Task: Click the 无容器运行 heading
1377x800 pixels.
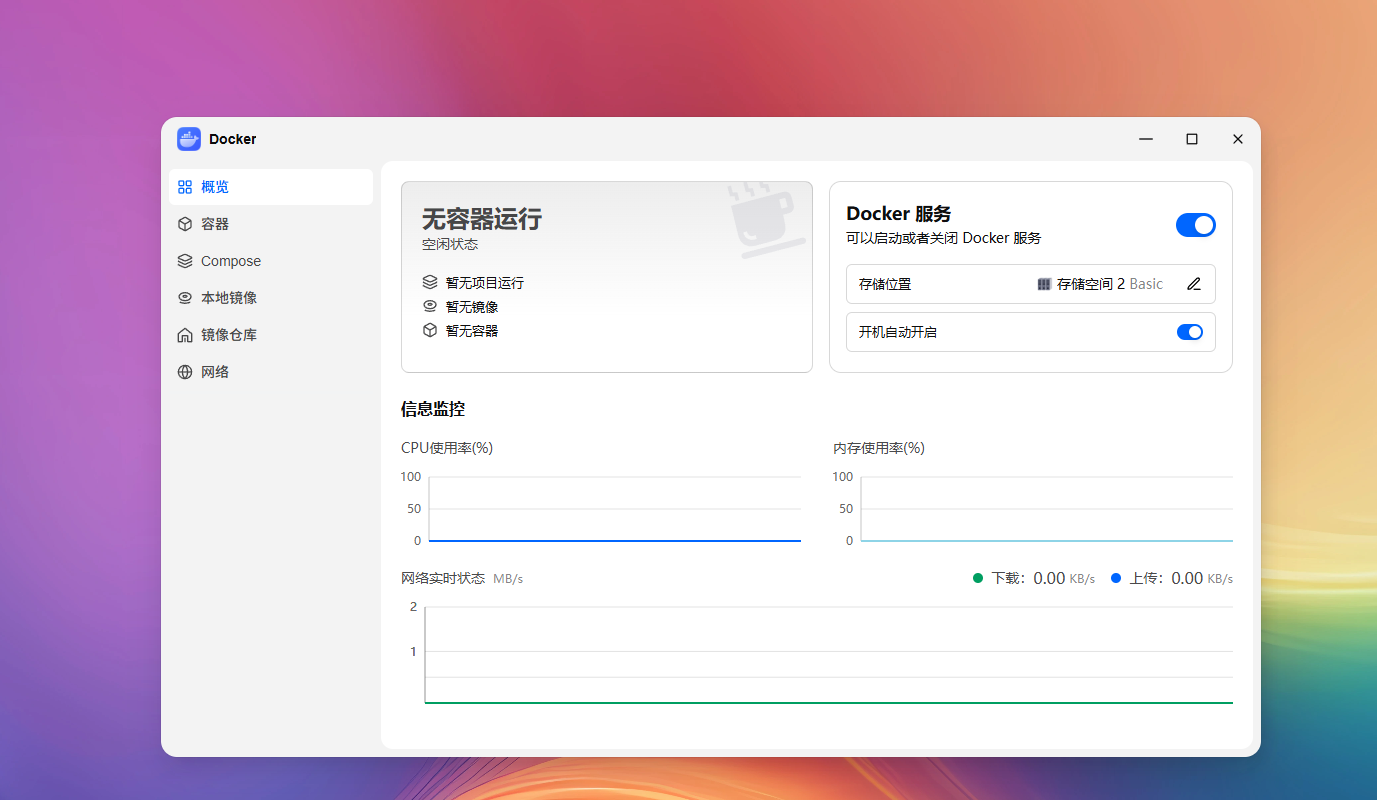Action: [482, 219]
